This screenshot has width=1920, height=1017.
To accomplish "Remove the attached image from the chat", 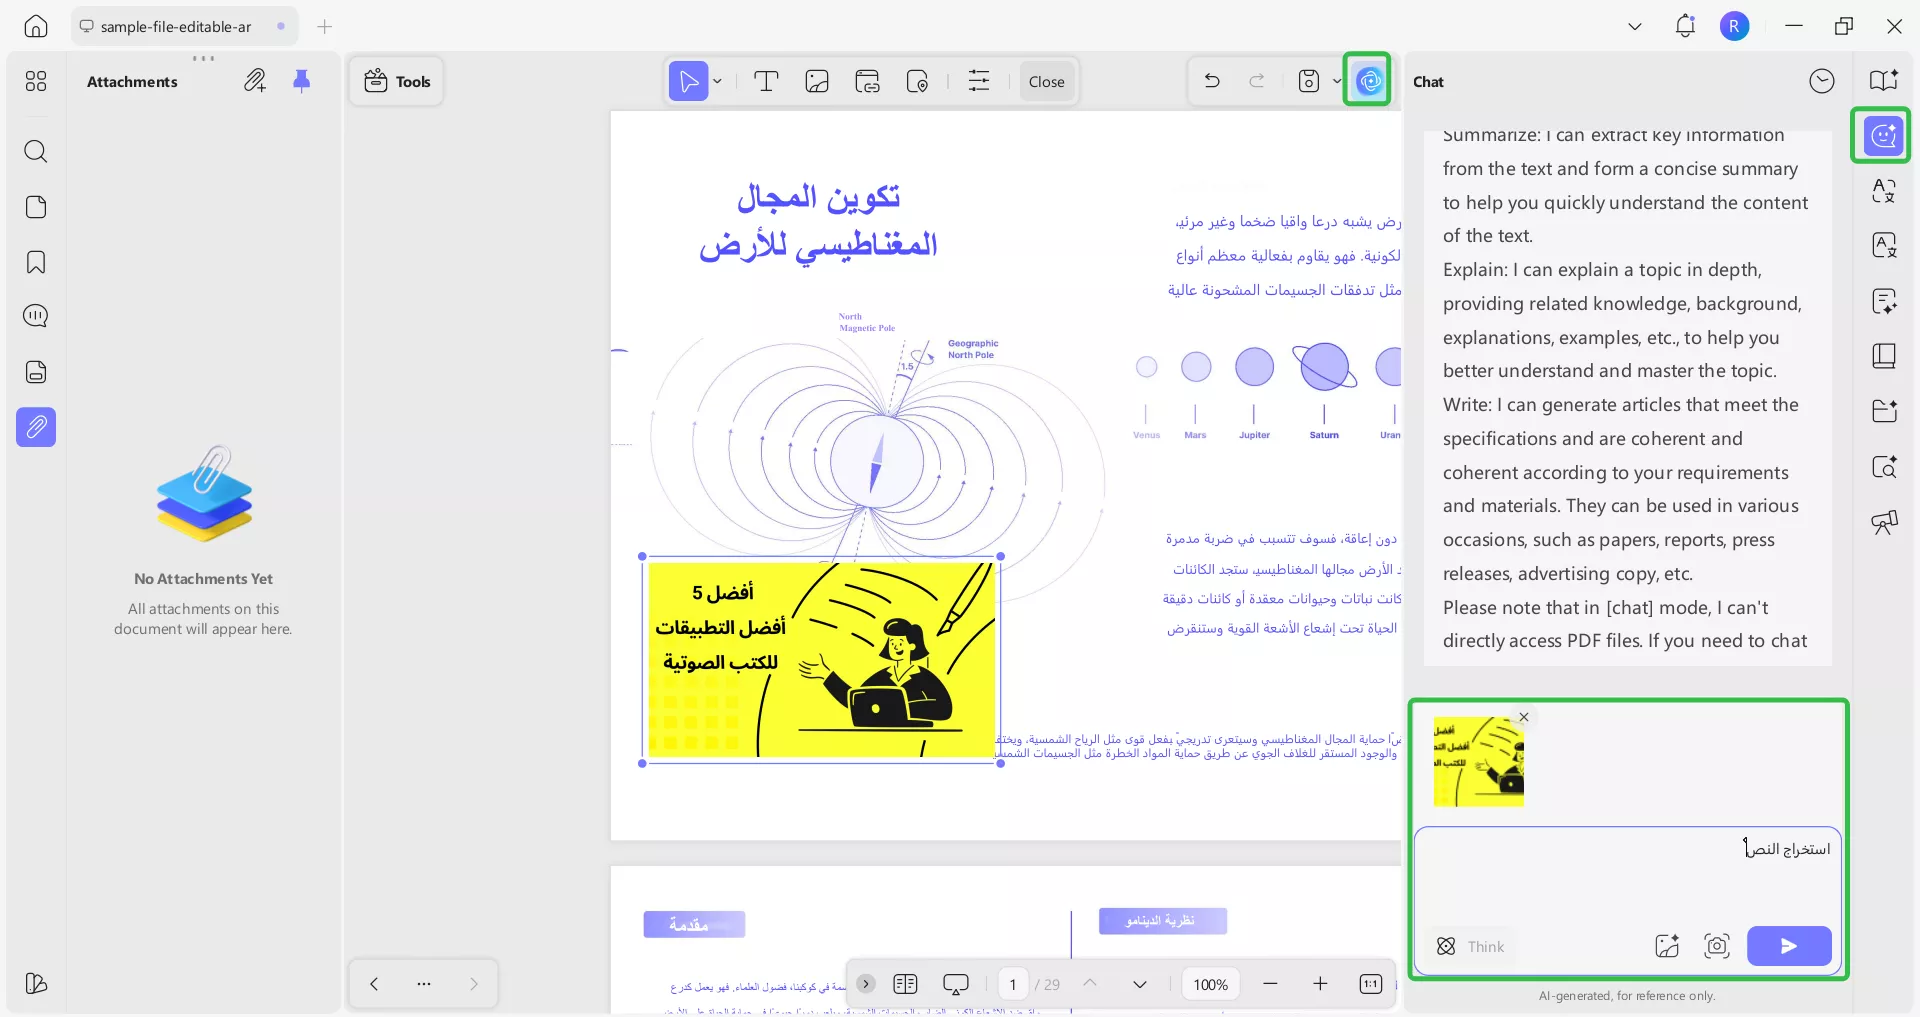I will pos(1523,717).
